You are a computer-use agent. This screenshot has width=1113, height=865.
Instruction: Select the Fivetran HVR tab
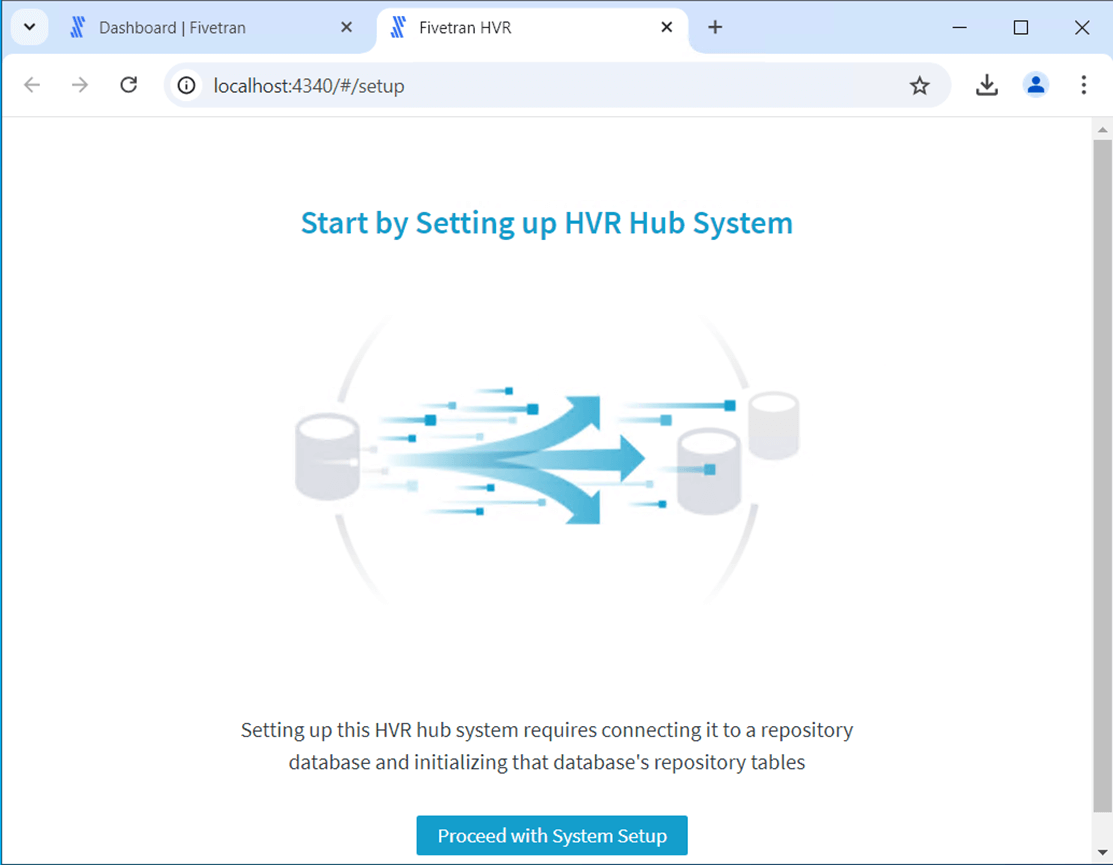tap(532, 28)
